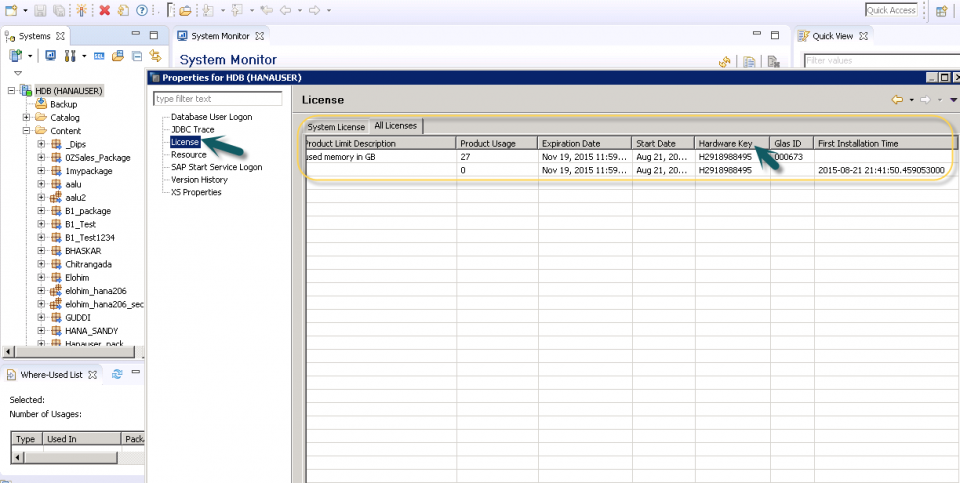Open the help question mark icon
The image size is (960, 483).
tap(141, 10)
